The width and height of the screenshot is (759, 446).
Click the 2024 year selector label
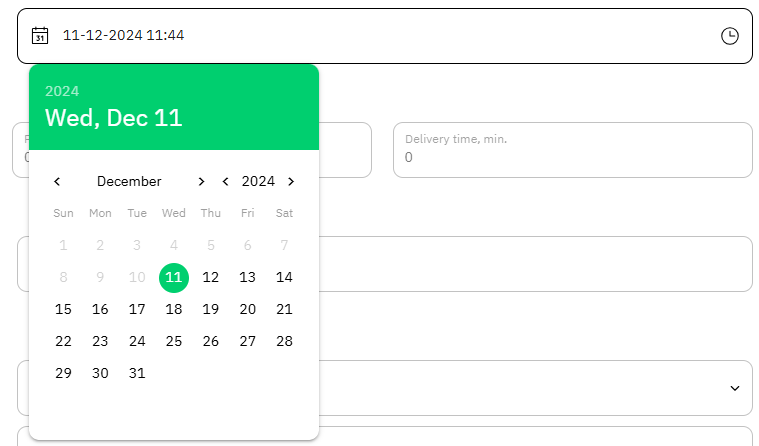(x=258, y=181)
